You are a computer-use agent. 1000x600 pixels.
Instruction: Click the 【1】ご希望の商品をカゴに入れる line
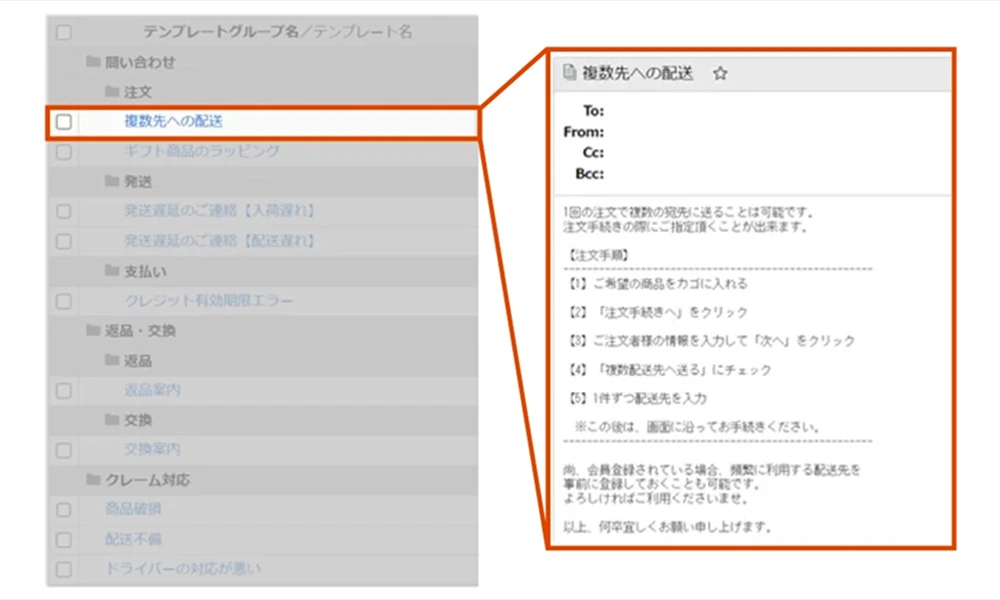(x=656, y=283)
